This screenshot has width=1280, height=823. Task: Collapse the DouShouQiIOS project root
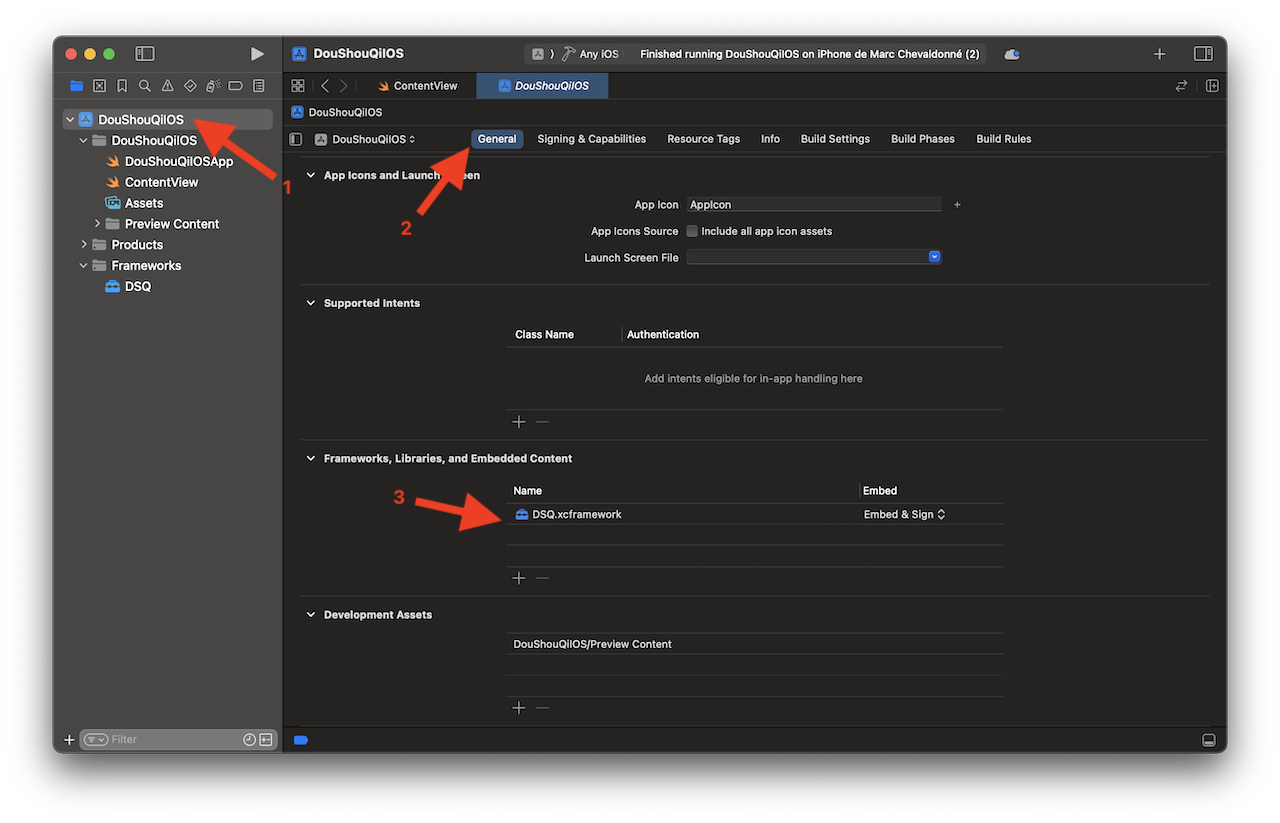click(x=70, y=119)
